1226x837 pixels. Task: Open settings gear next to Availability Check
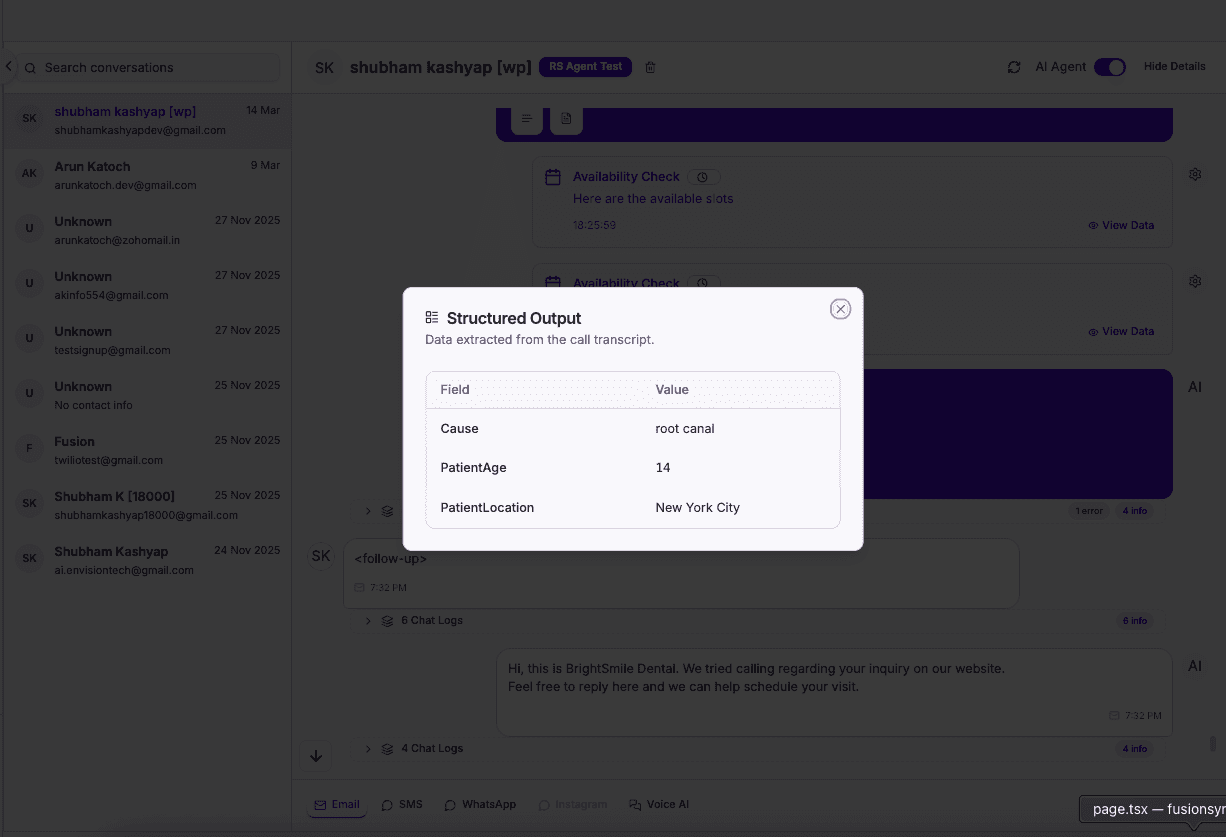pyautogui.click(x=1194, y=174)
